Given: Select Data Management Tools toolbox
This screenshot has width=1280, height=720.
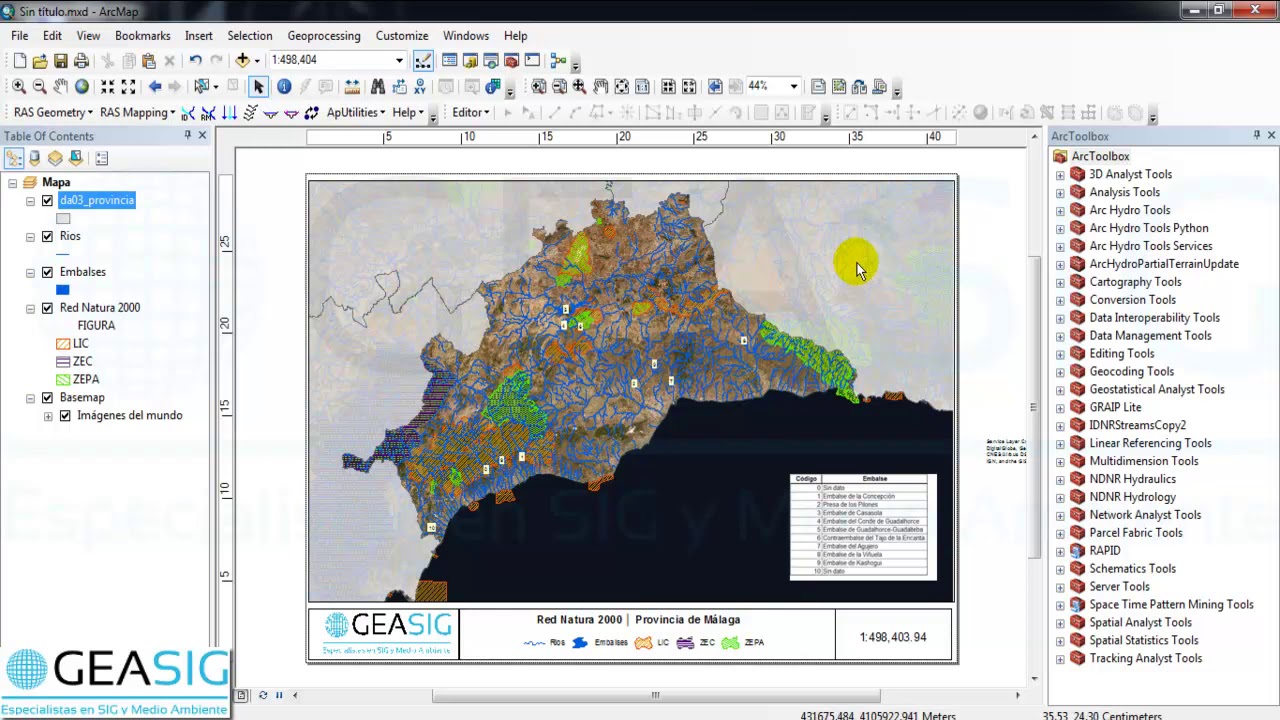Looking at the screenshot, I should pos(1150,336).
